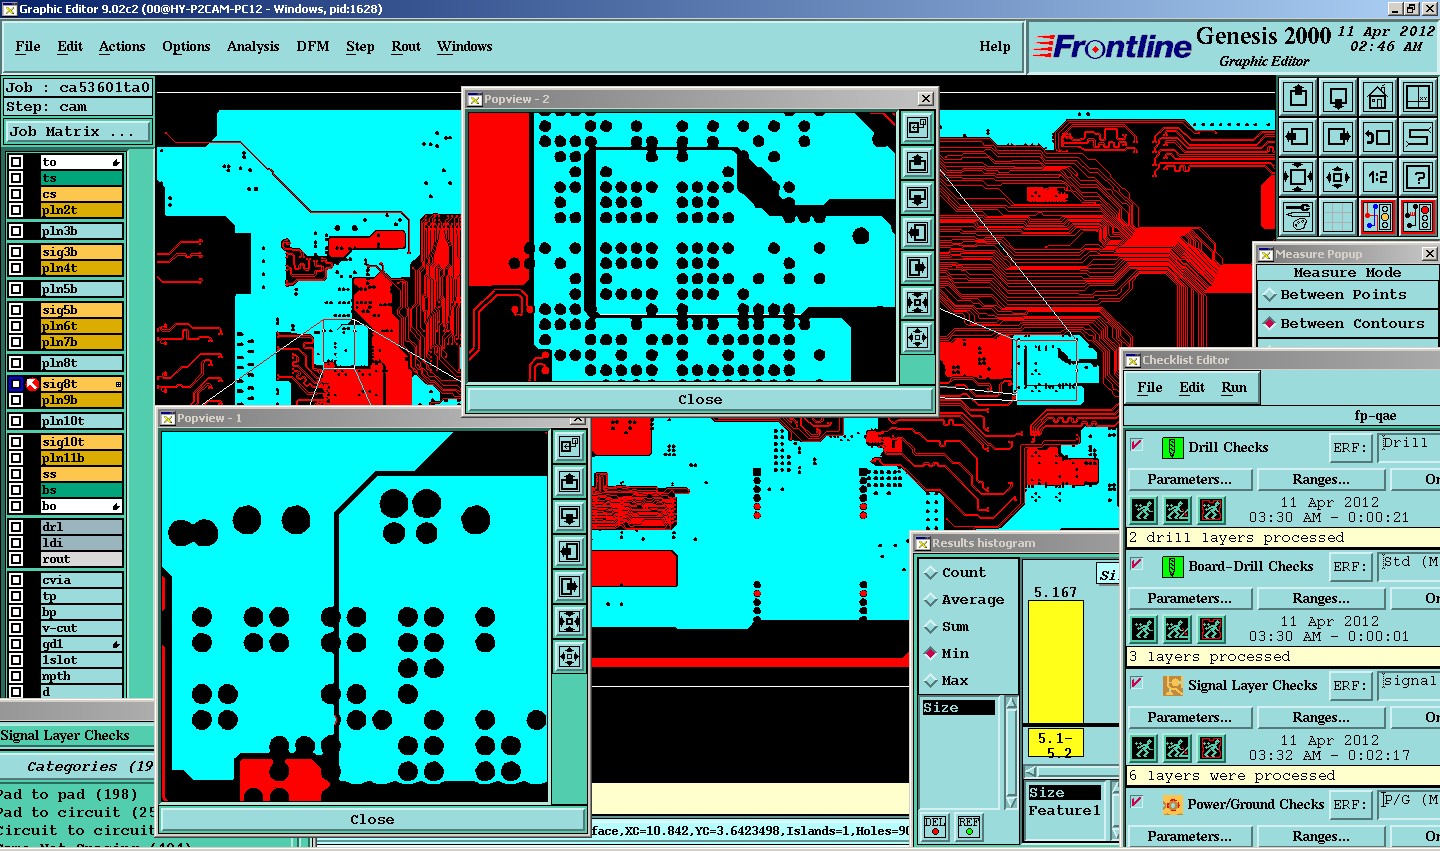
Task: Click the S-shaped snake path icon
Action: (1418, 137)
